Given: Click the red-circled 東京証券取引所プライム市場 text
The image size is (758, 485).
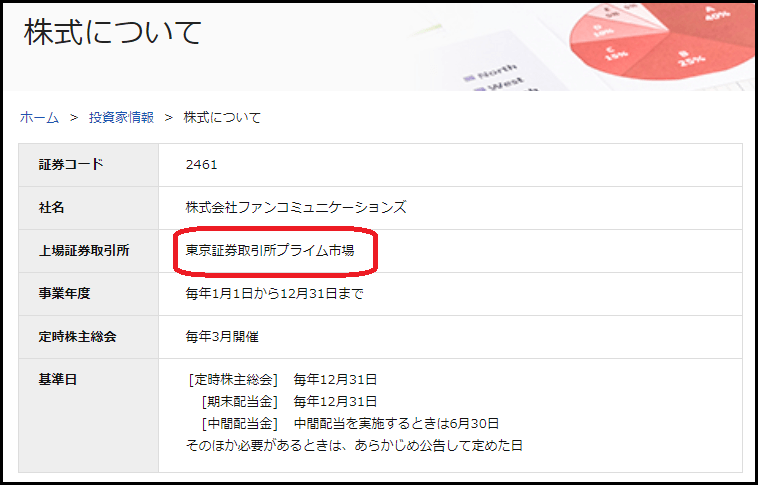Looking at the screenshot, I should pyautogui.click(x=270, y=251).
